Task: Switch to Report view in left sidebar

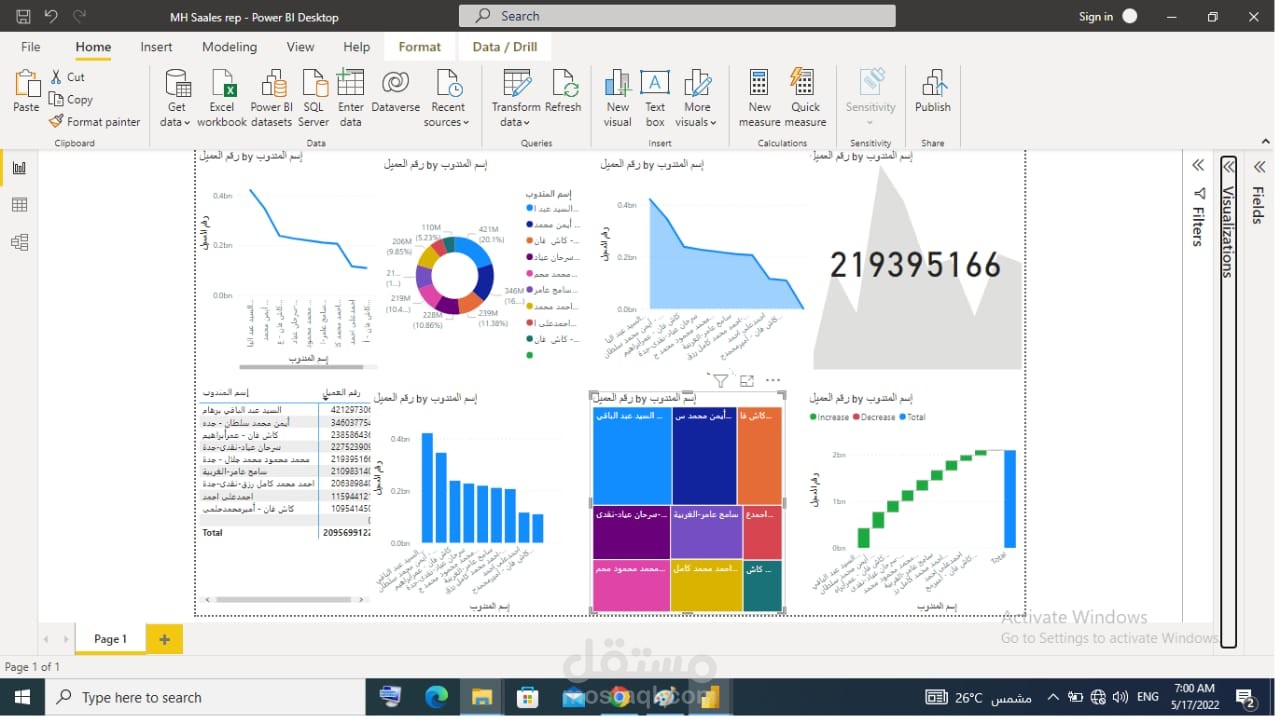Action: point(19,167)
